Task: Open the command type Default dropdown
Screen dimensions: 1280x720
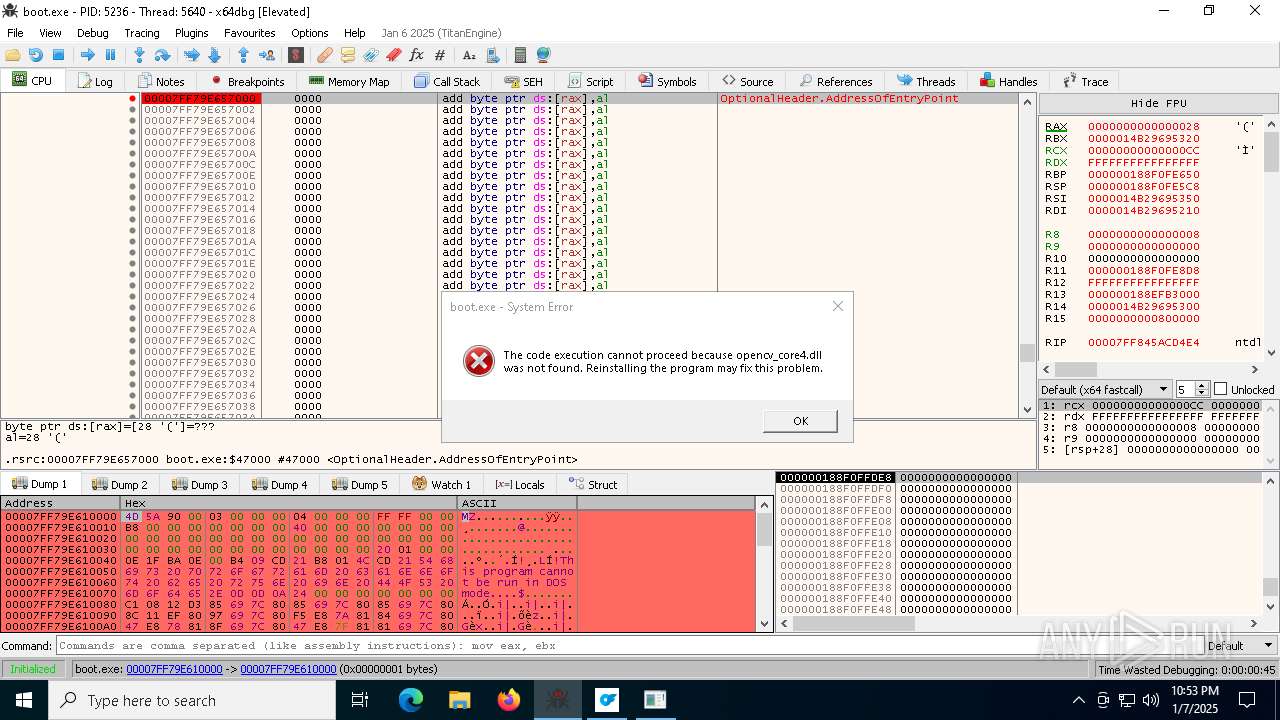Action: [1240, 646]
